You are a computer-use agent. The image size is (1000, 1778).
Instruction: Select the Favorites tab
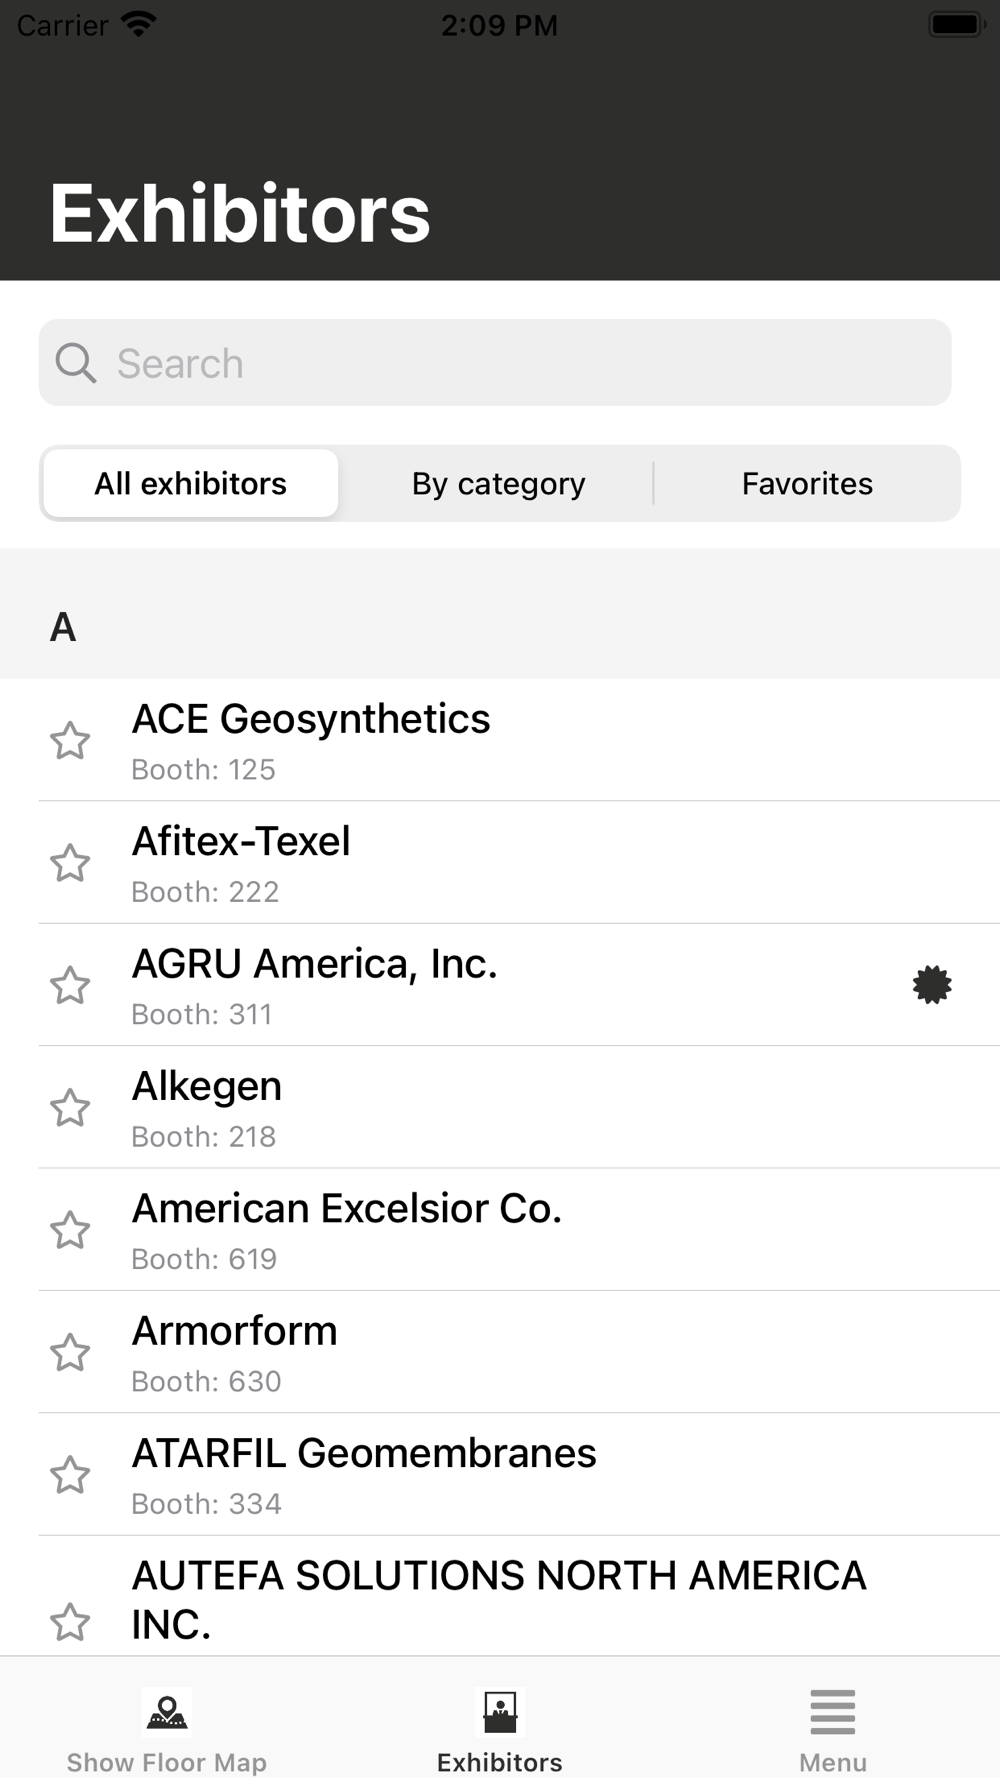807,484
